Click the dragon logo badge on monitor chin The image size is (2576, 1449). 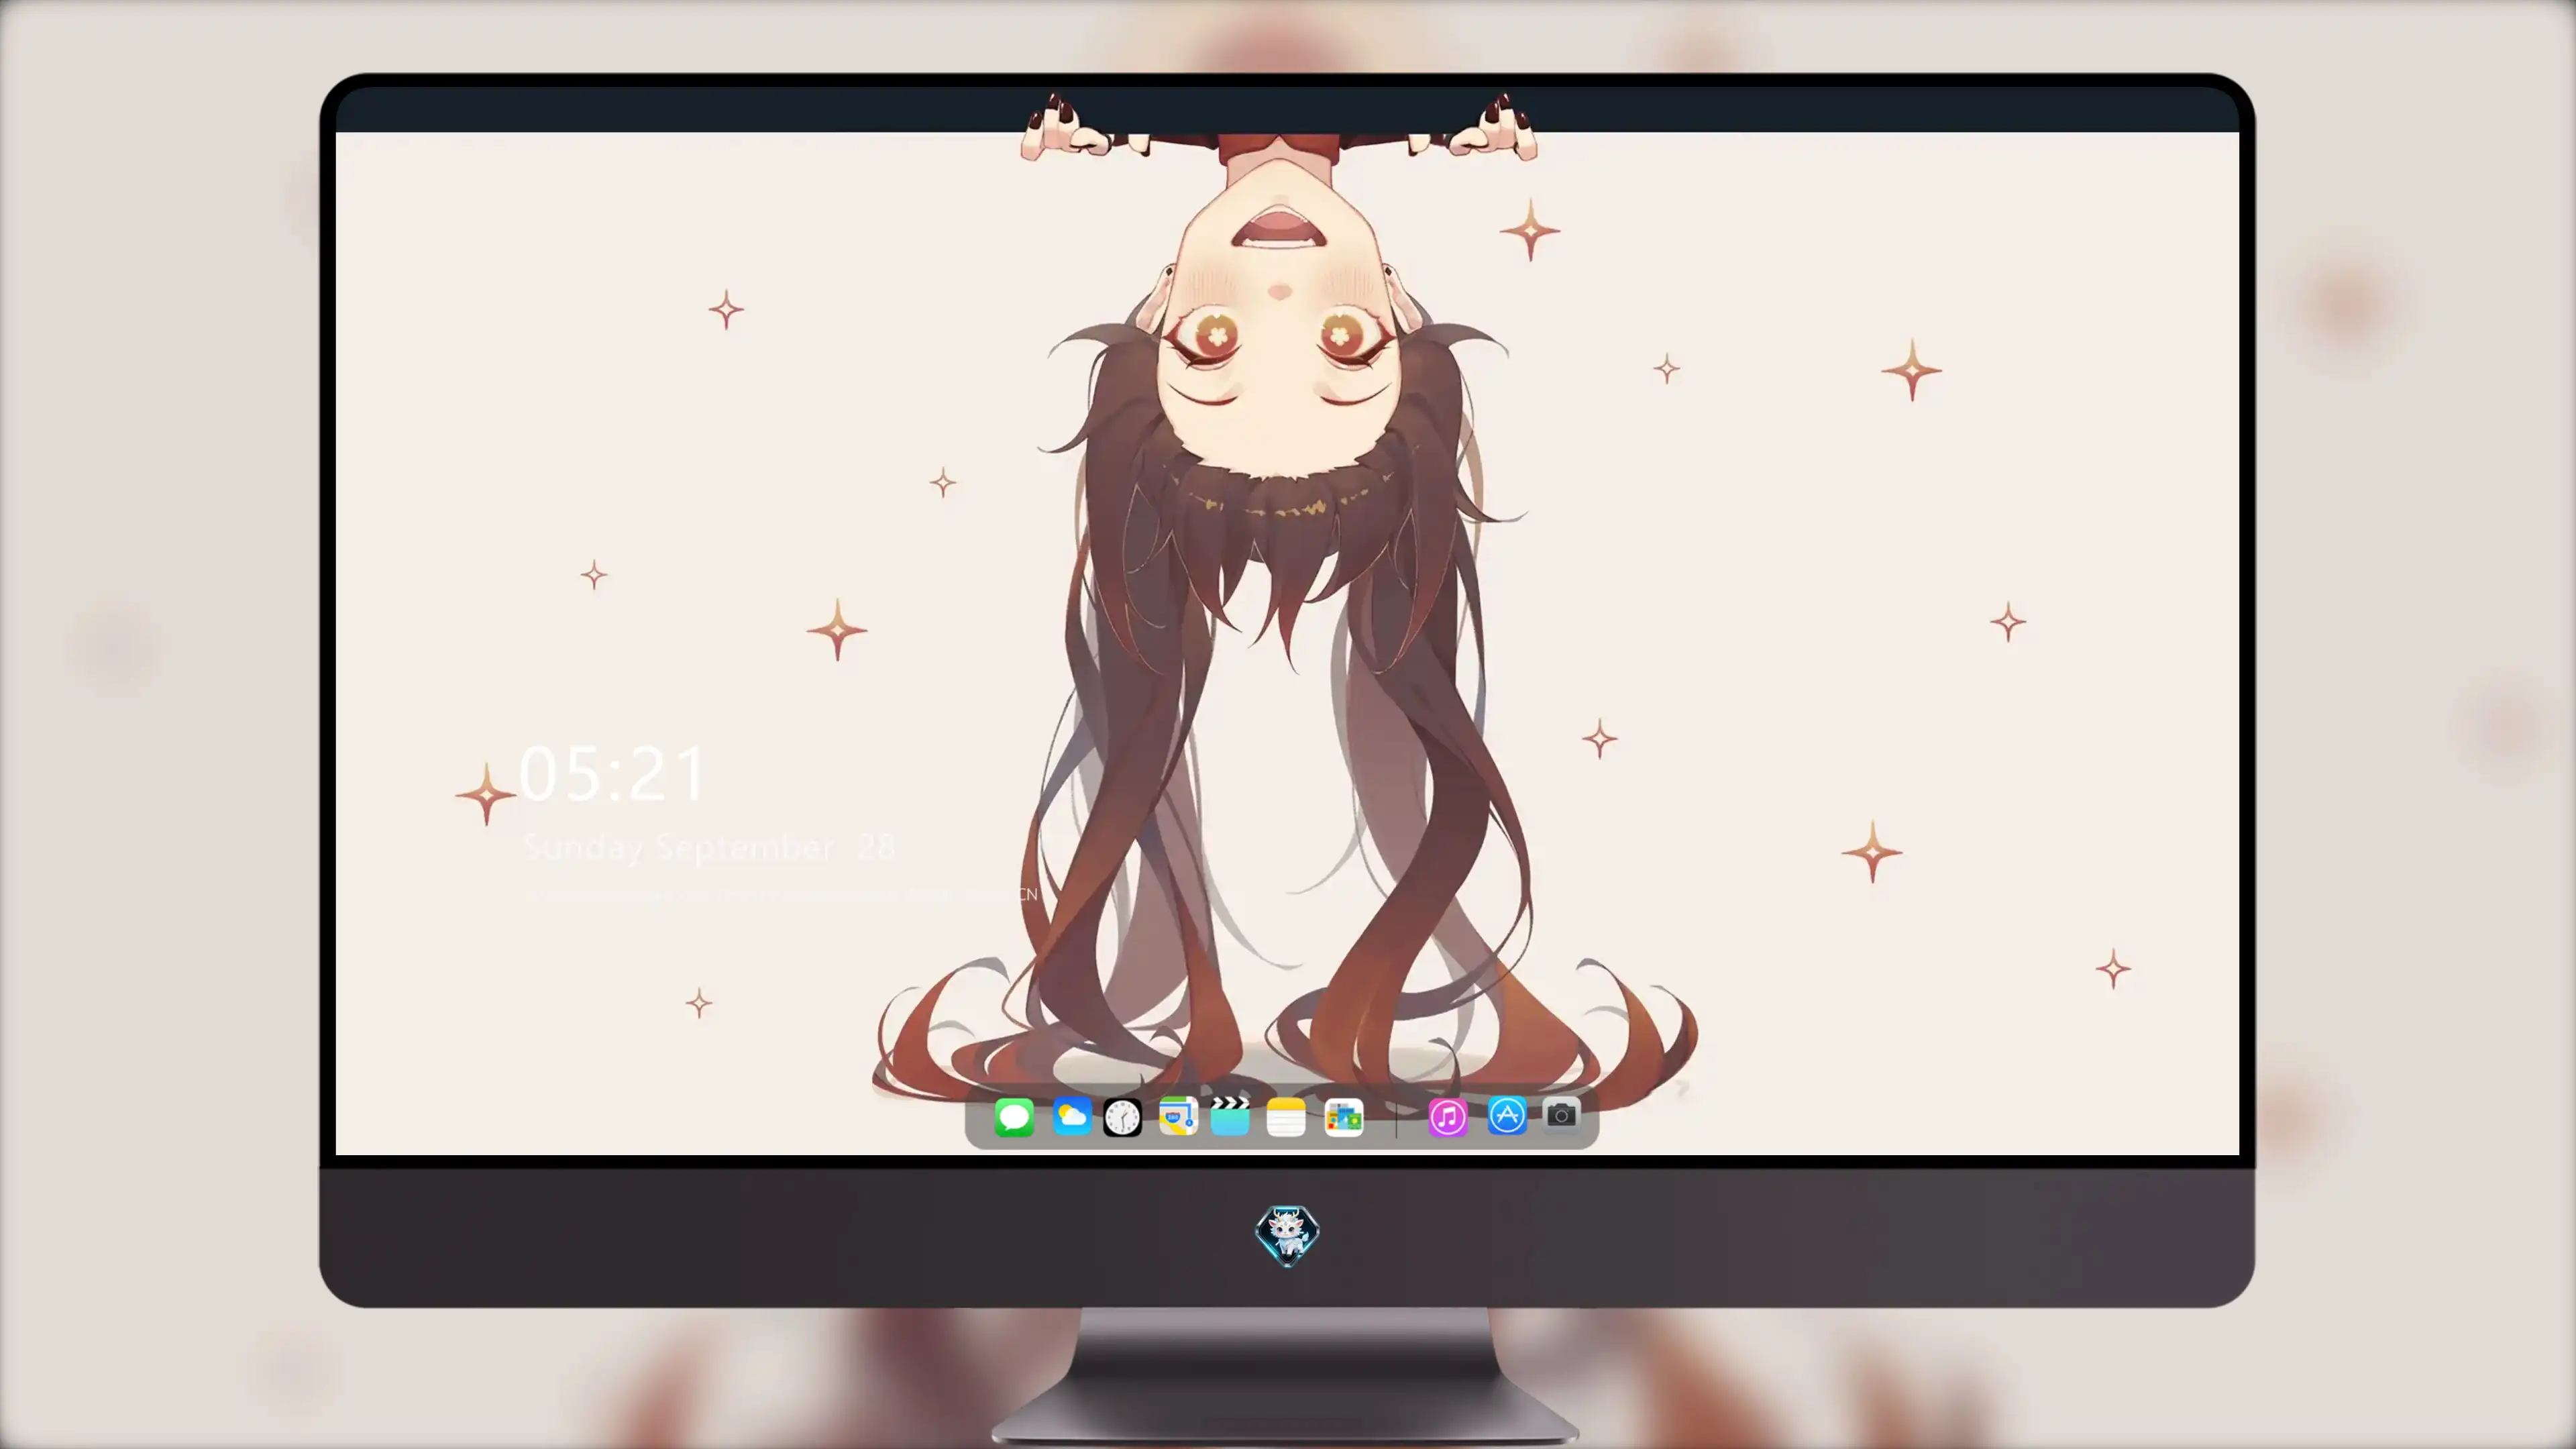[1287, 1234]
